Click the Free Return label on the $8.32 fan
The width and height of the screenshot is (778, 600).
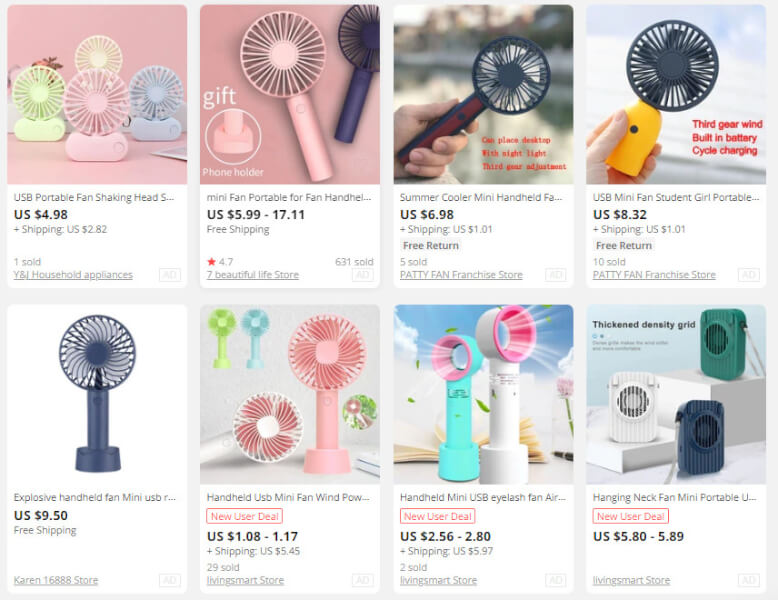624,246
